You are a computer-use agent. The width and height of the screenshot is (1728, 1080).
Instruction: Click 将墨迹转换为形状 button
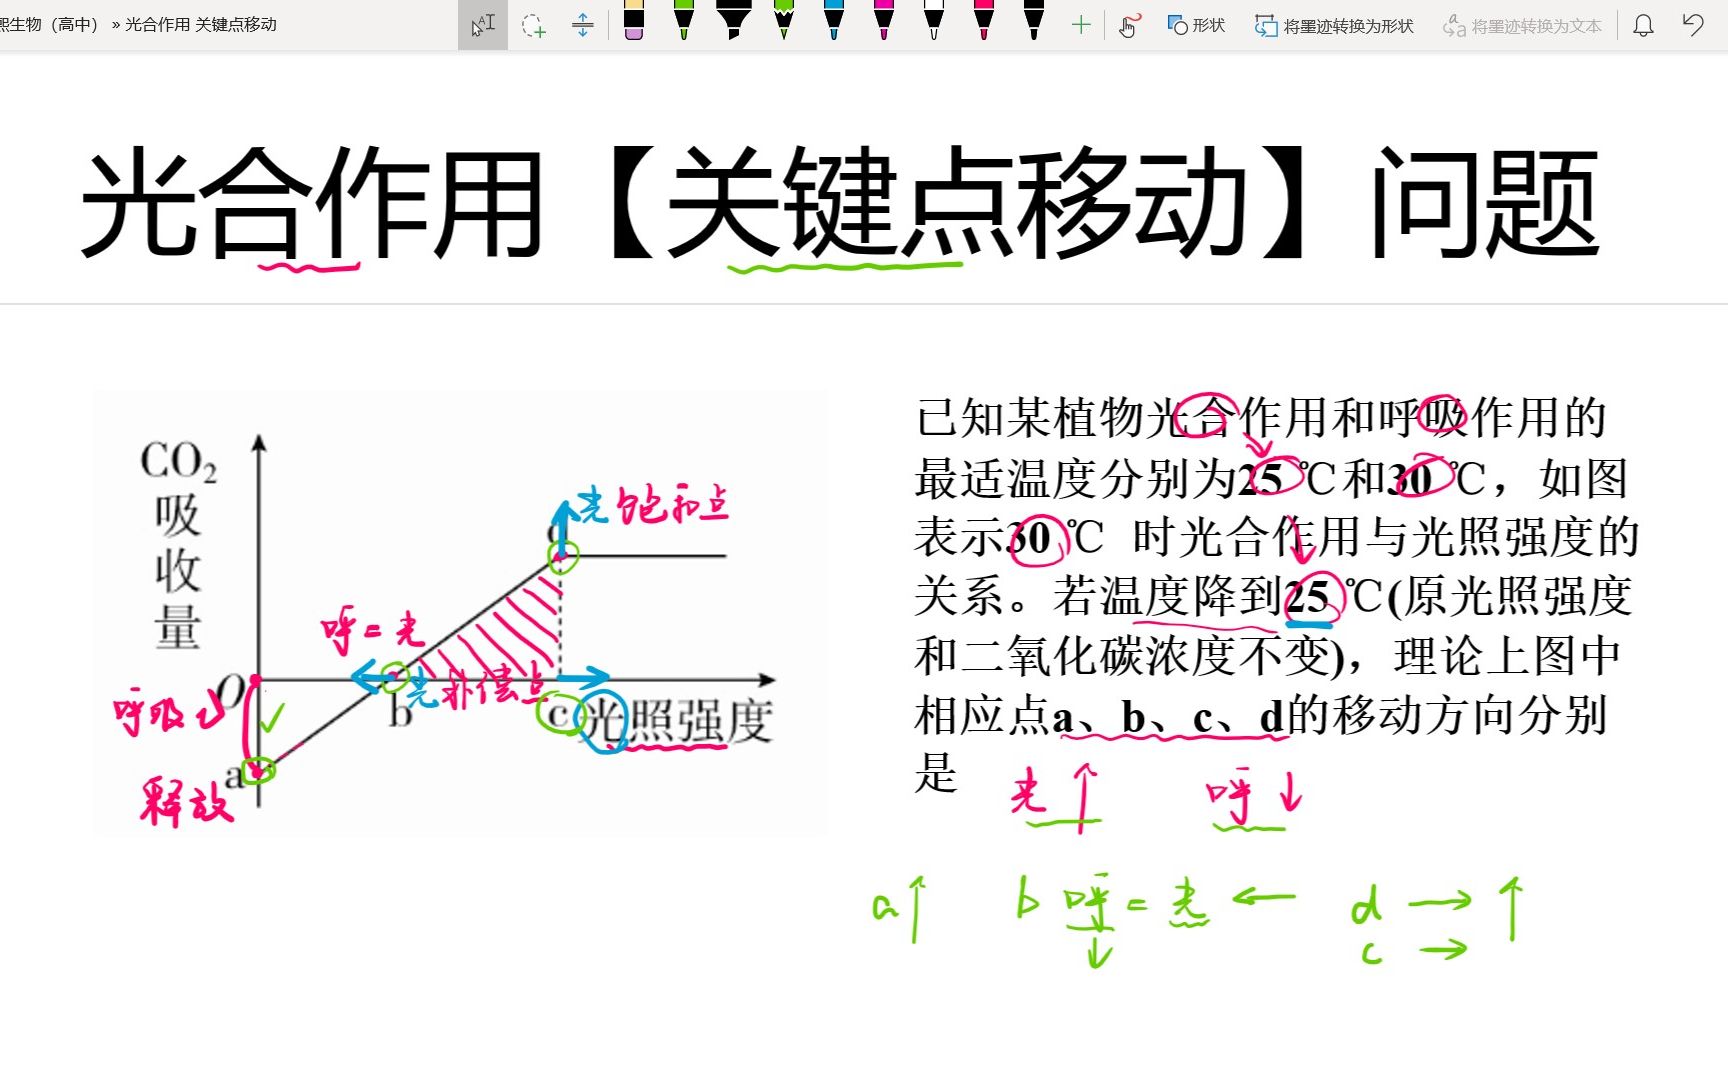pos(1335,25)
